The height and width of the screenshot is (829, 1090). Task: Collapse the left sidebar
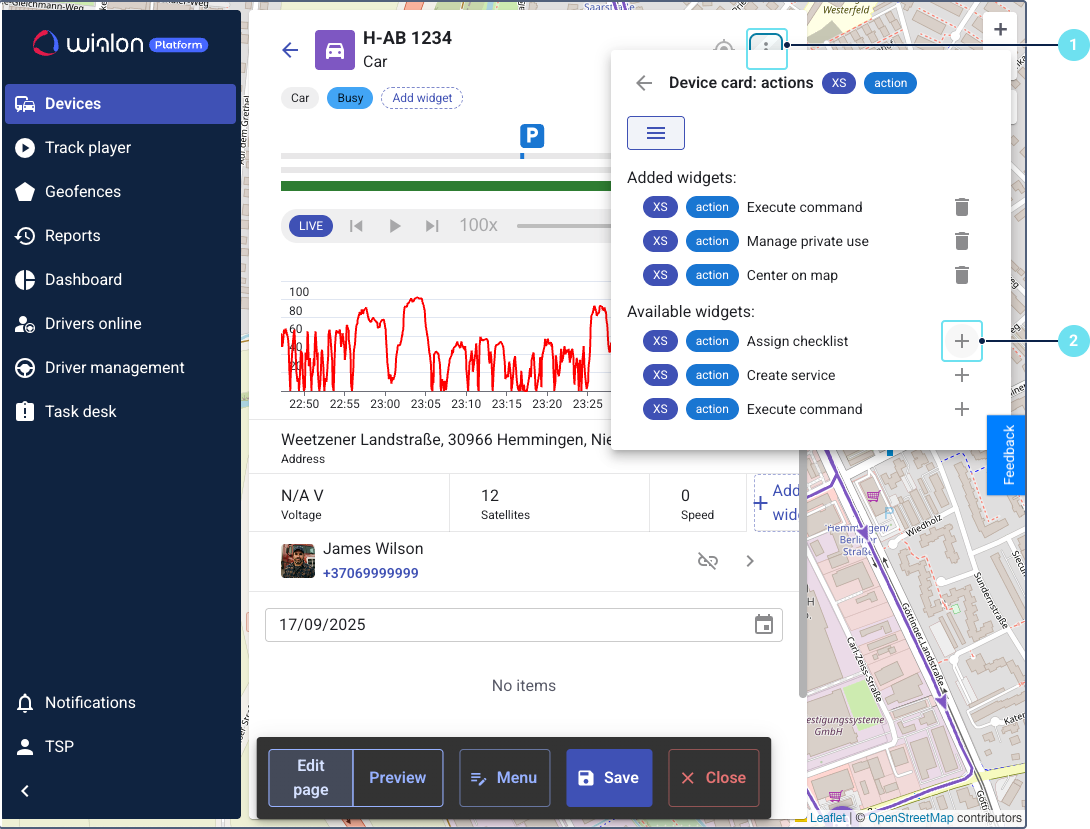(x=26, y=791)
